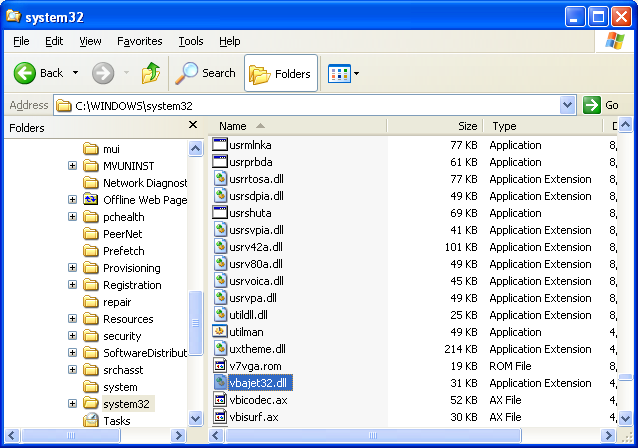This screenshot has height=448, width=638.
Task: Open the Favorites menu
Action: [140, 41]
